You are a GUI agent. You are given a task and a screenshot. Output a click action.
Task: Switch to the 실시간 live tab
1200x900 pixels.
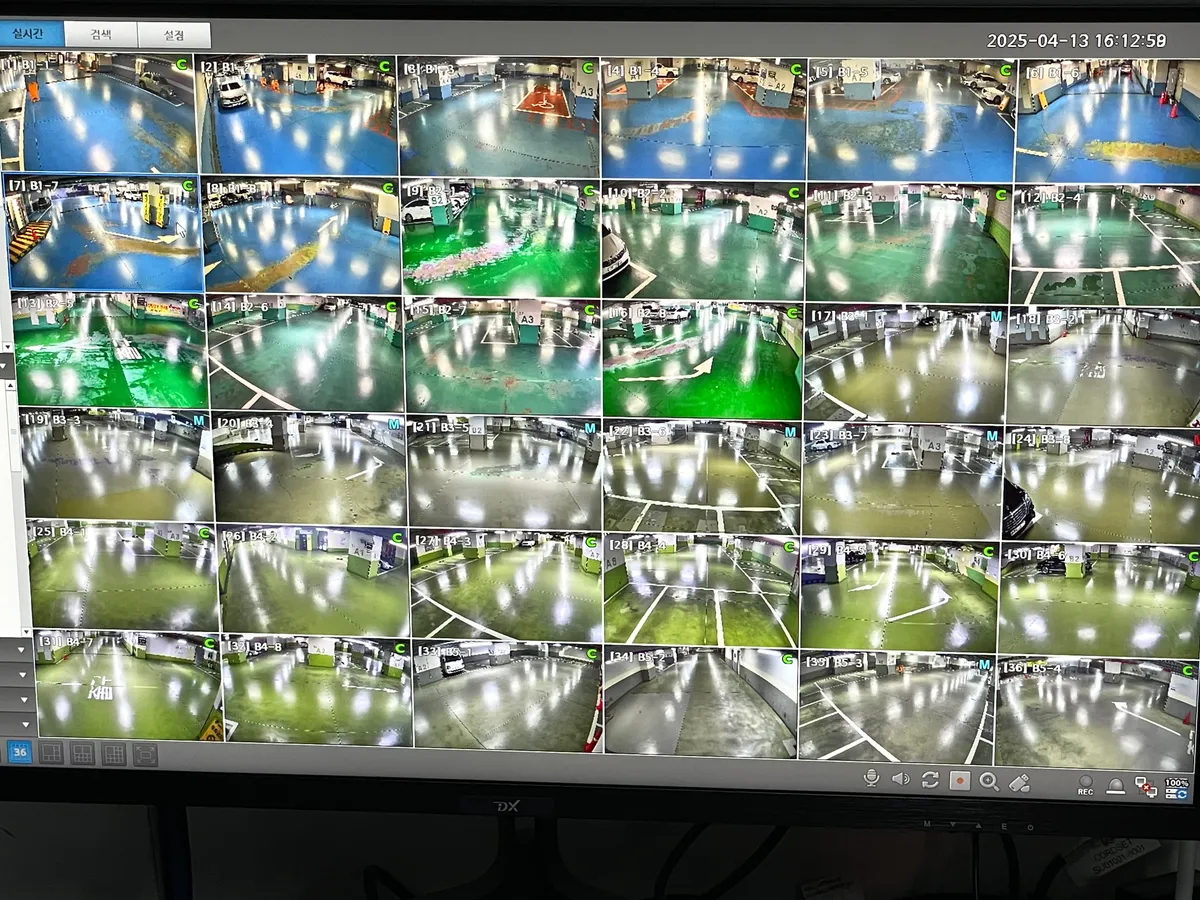[31, 34]
